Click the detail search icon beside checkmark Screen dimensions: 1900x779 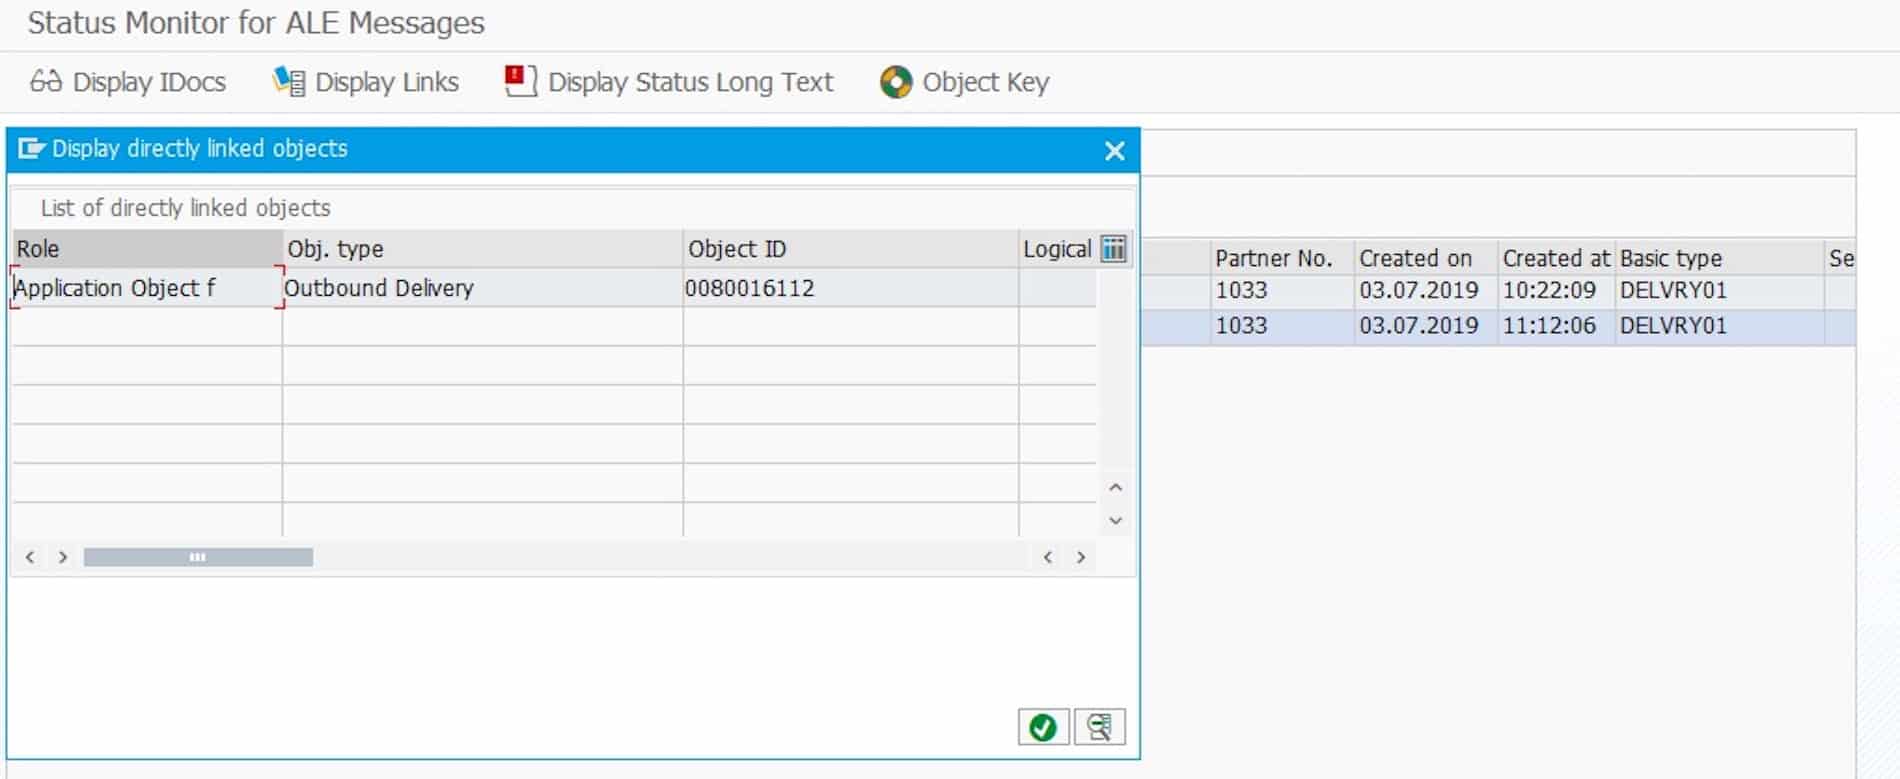[1099, 727]
